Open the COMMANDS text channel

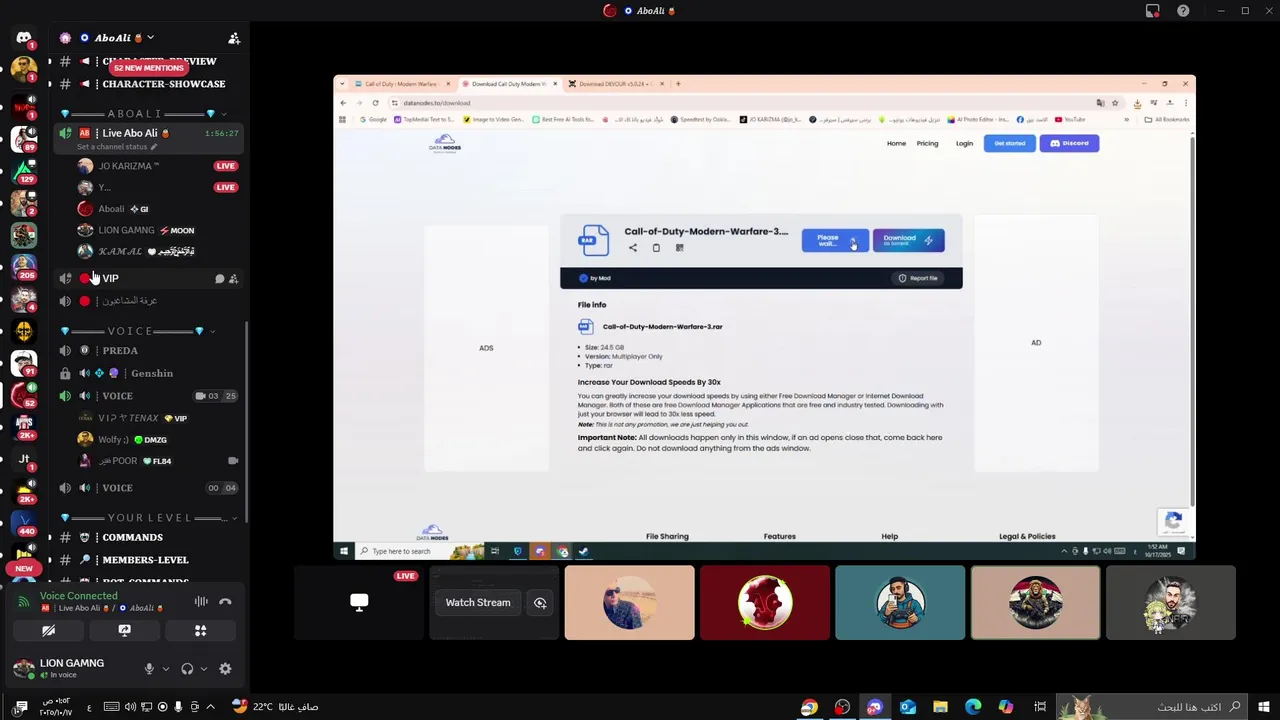(148, 538)
